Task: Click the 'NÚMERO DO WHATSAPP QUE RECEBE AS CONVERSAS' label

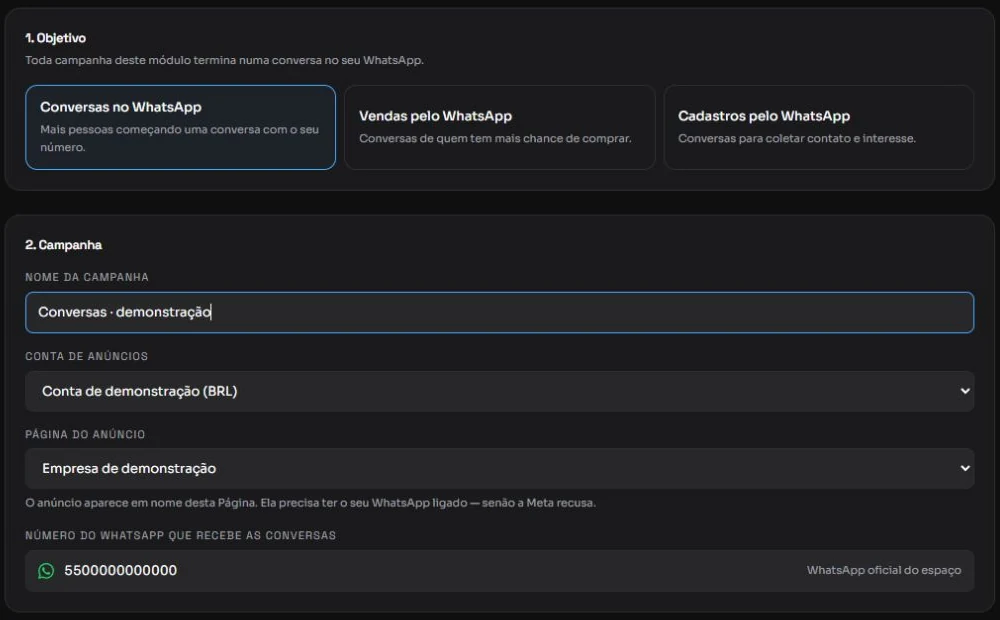Action: (x=180, y=536)
